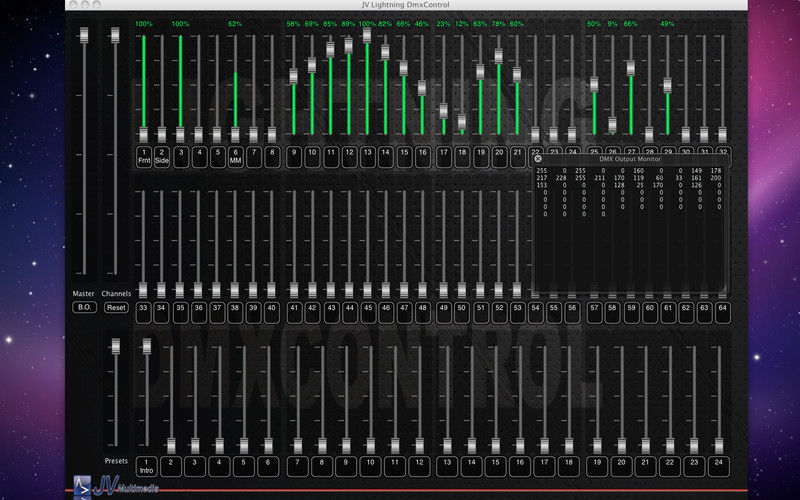Click channel 9 fader handle
This screenshot has height=500, width=800.
click(x=293, y=76)
